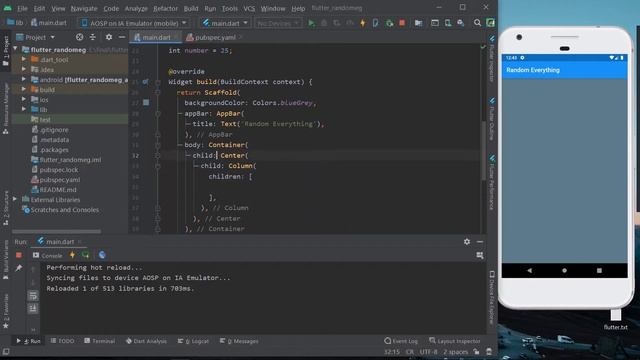Screen dimensions: 640x360
Task: Toggle breakpoint gutter color square at backgroundColor line
Action: 146,102
